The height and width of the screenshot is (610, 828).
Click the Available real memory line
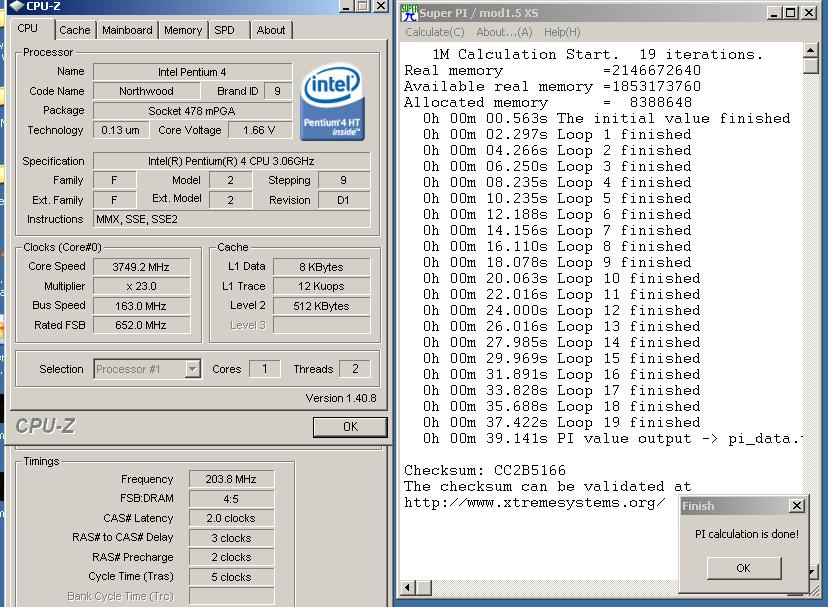(x=552, y=87)
